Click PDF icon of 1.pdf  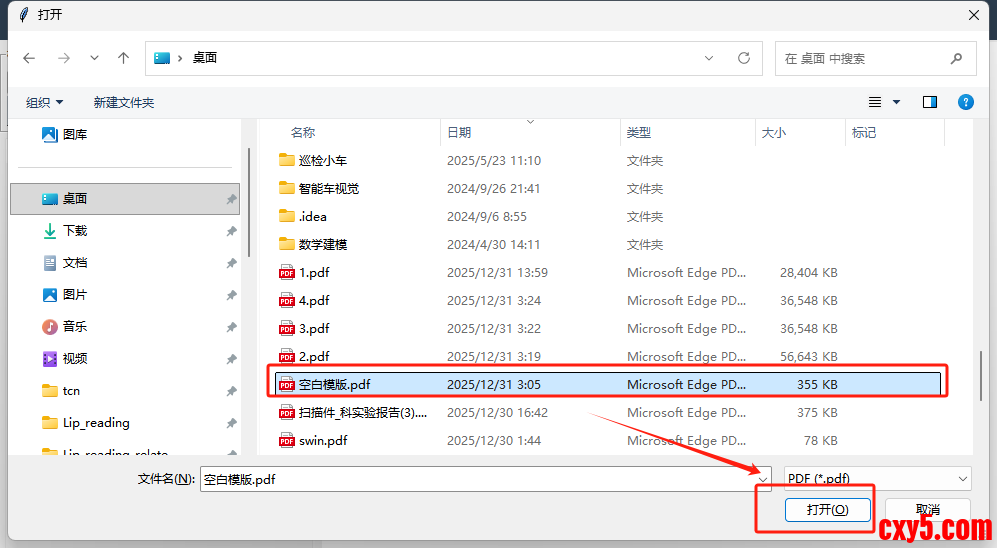coord(287,272)
